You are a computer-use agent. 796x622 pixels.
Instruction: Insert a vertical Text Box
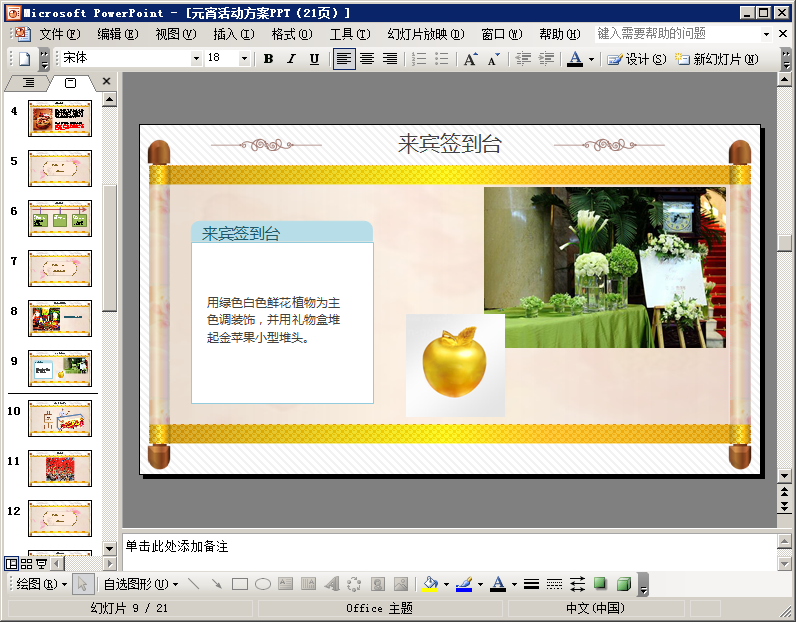tap(309, 584)
